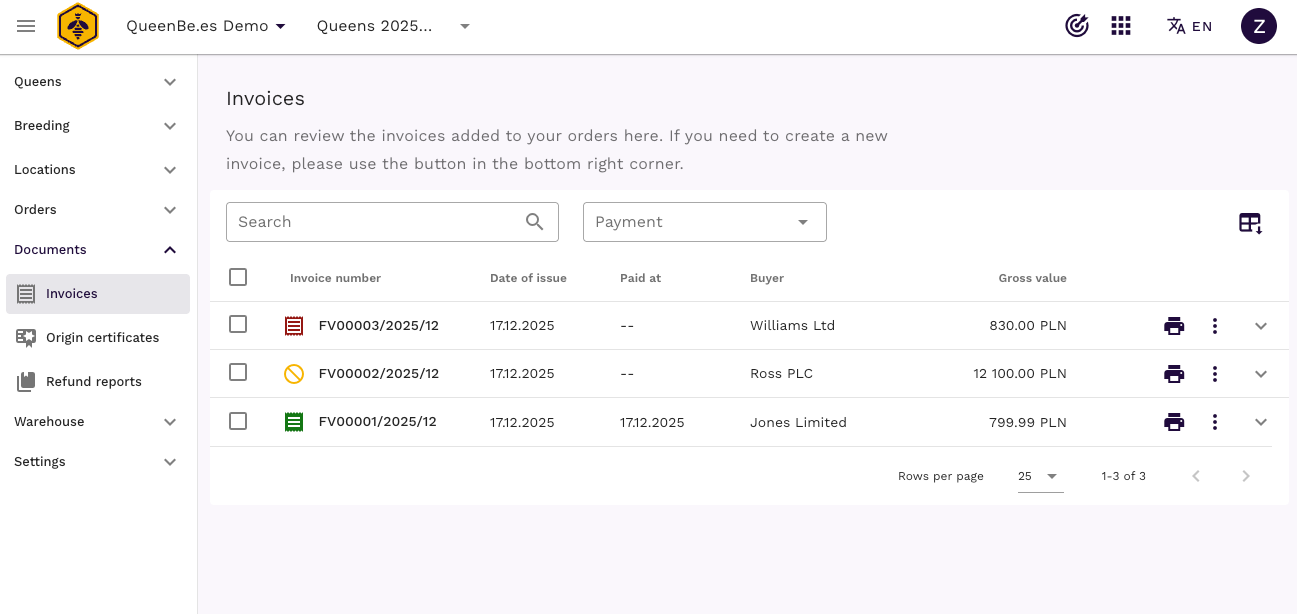Open the apps grid launcher
This screenshot has height=614, width=1297.
coord(1121,26)
